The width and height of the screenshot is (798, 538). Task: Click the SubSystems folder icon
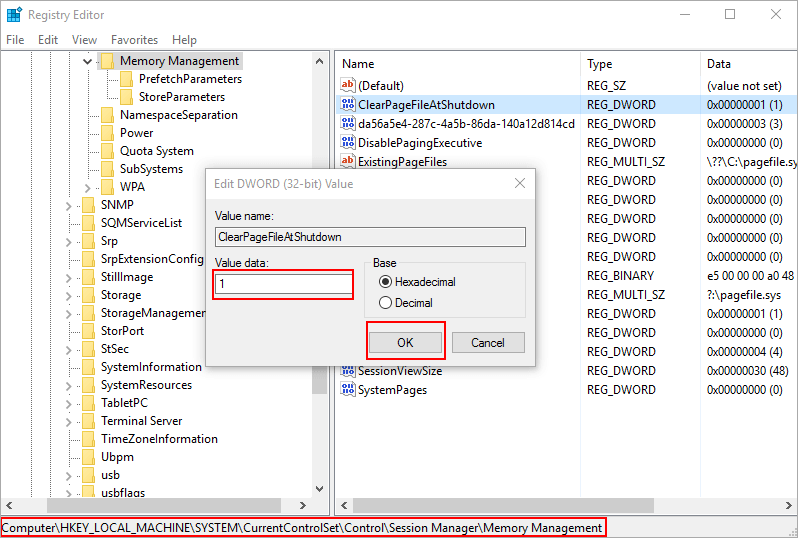pos(107,169)
